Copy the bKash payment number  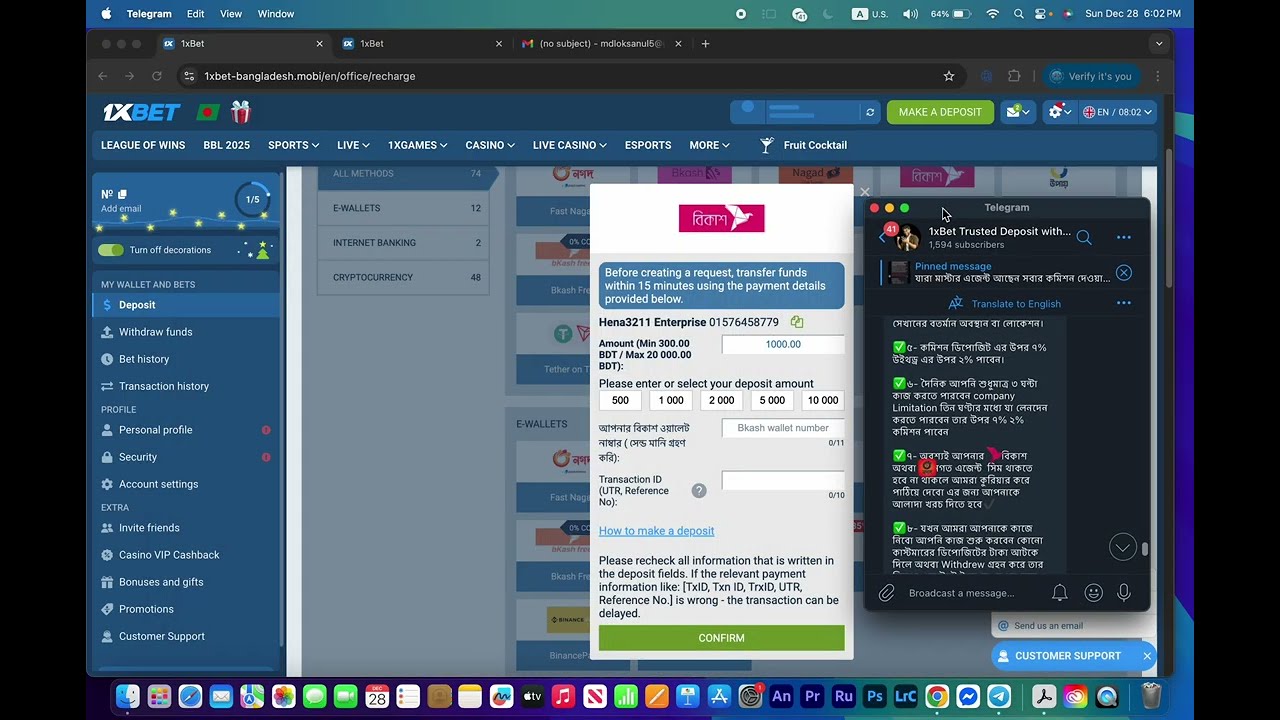click(797, 322)
